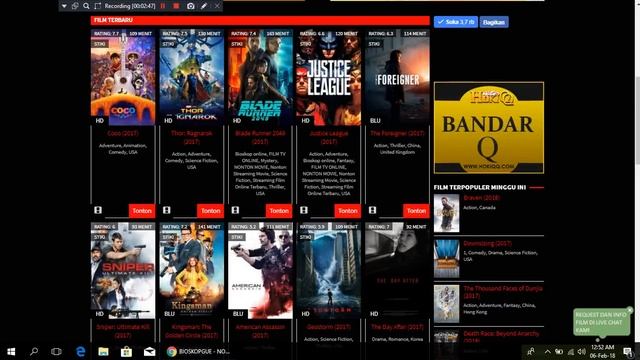
Task: Open the Justice League poster
Action: (x=329, y=78)
